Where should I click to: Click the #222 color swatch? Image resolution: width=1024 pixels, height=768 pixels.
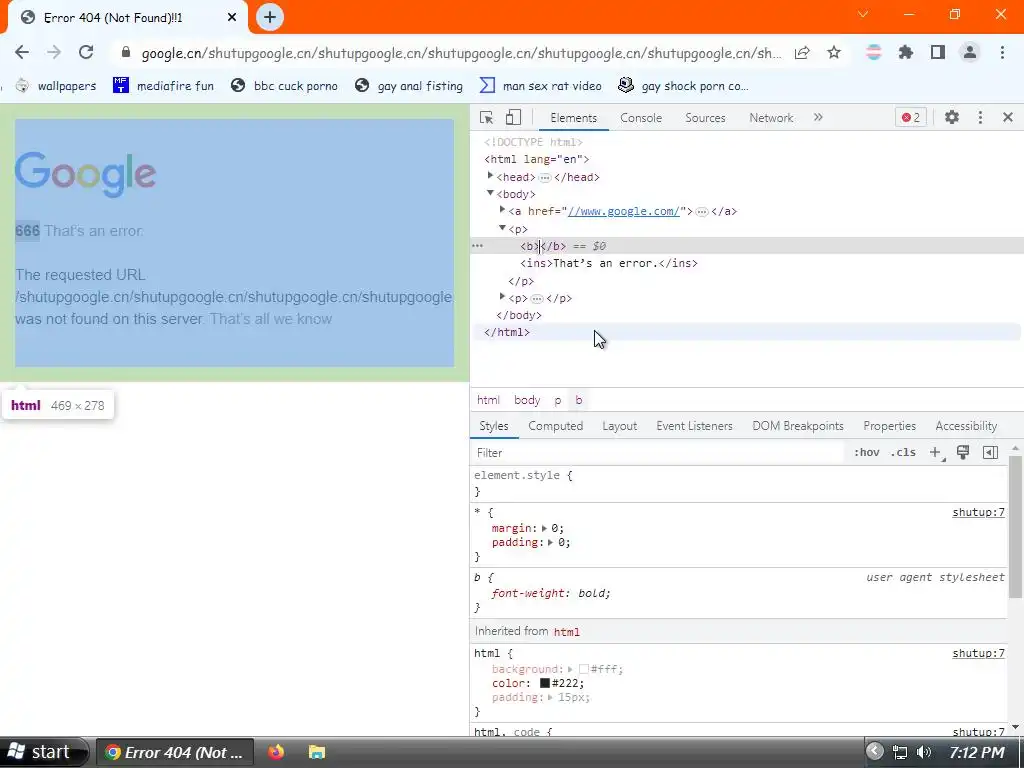pos(545,683)
